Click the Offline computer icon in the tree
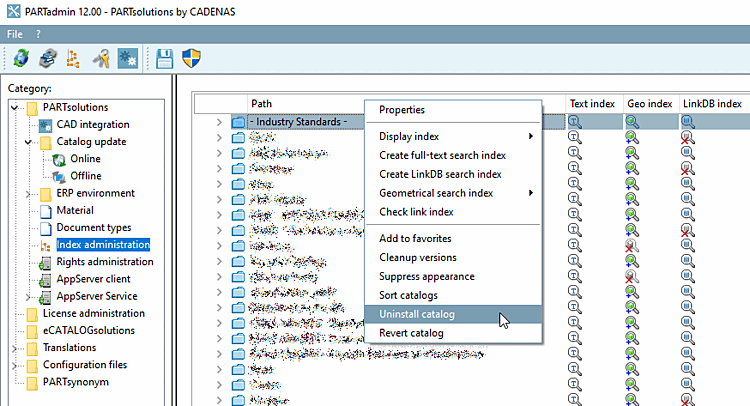The height and width of the screenshot is (406, 750). [59, 176]
